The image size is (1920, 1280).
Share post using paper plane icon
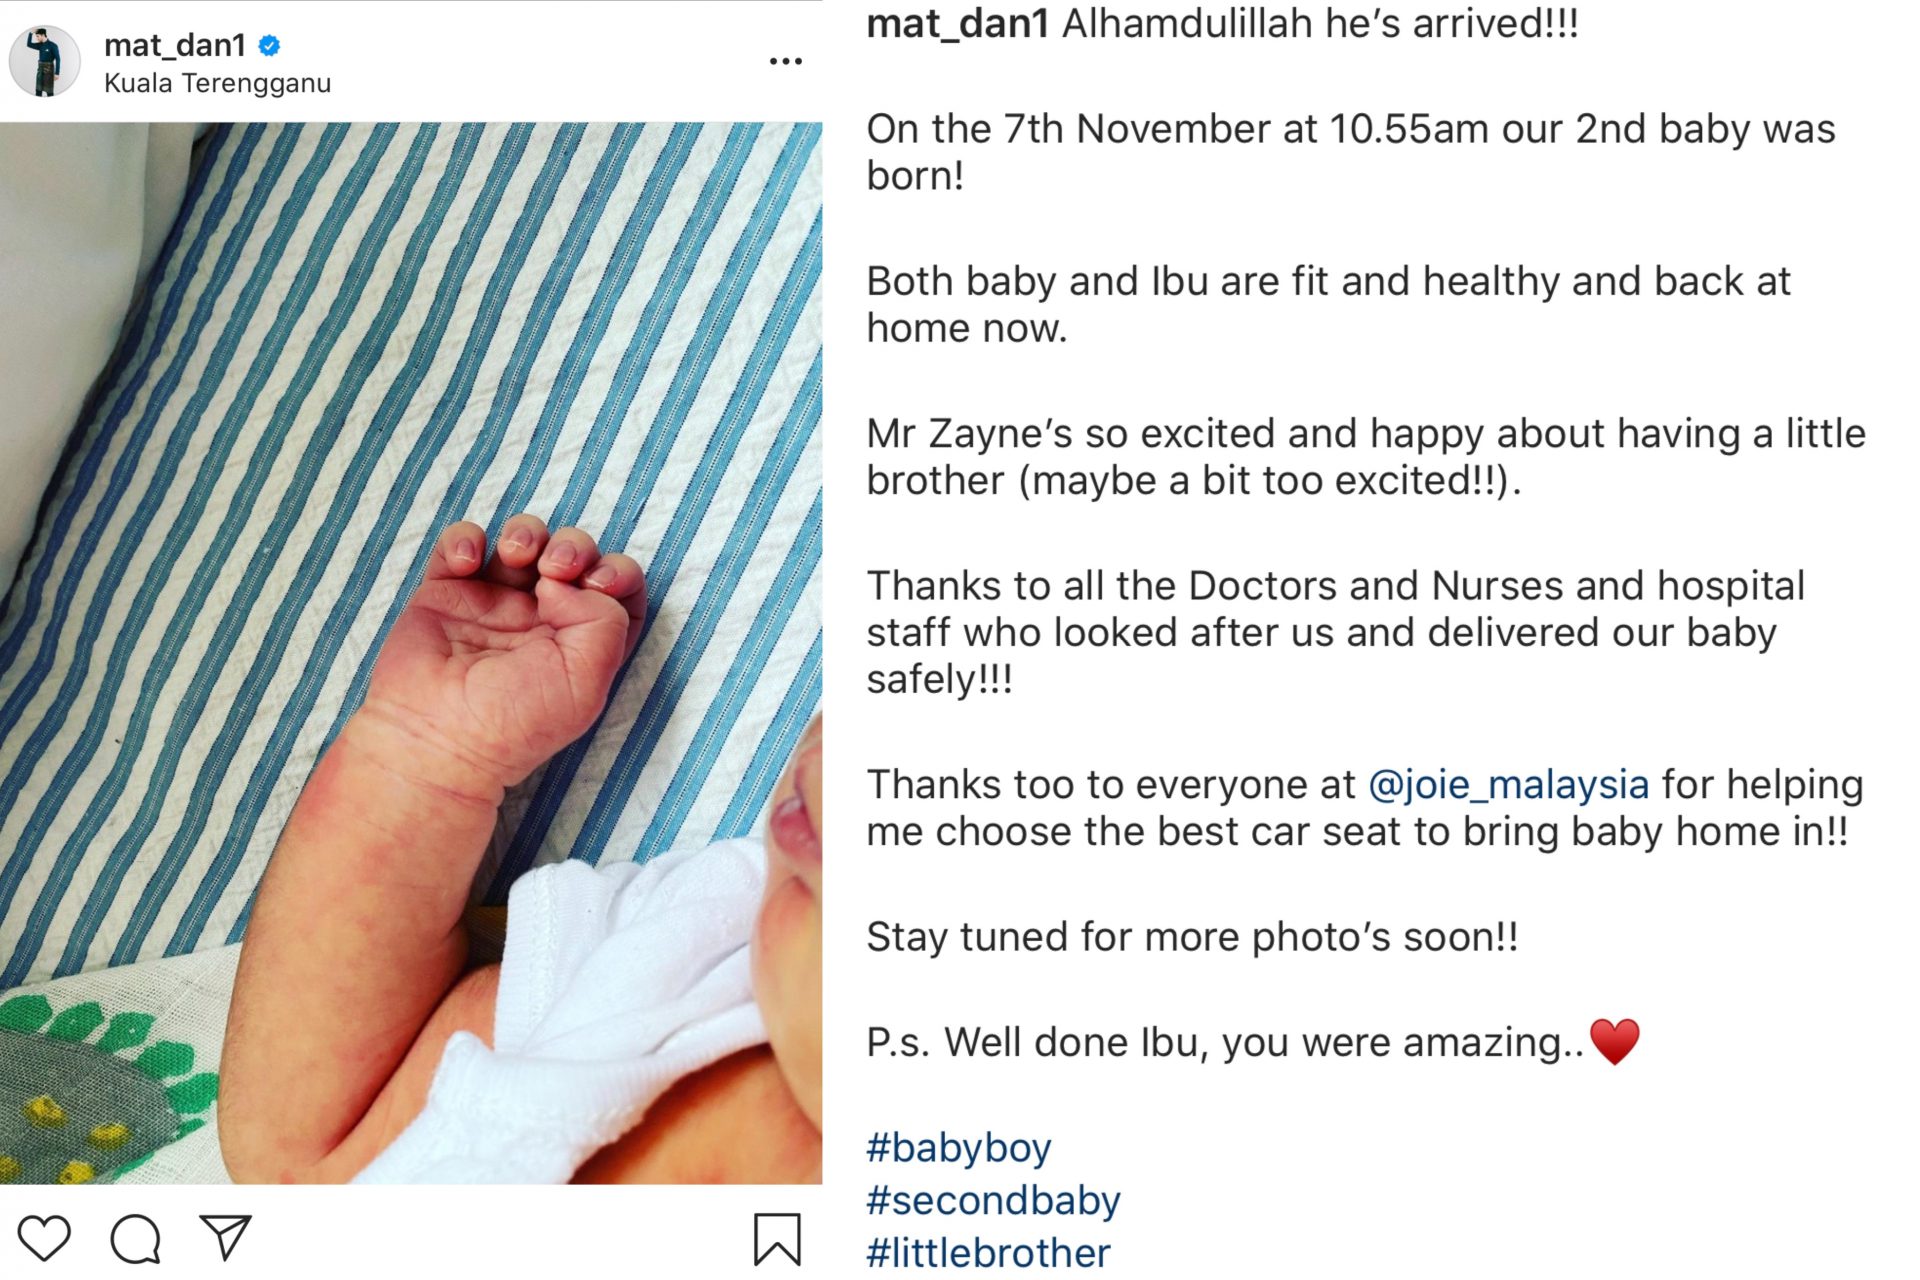(225, 1238)
